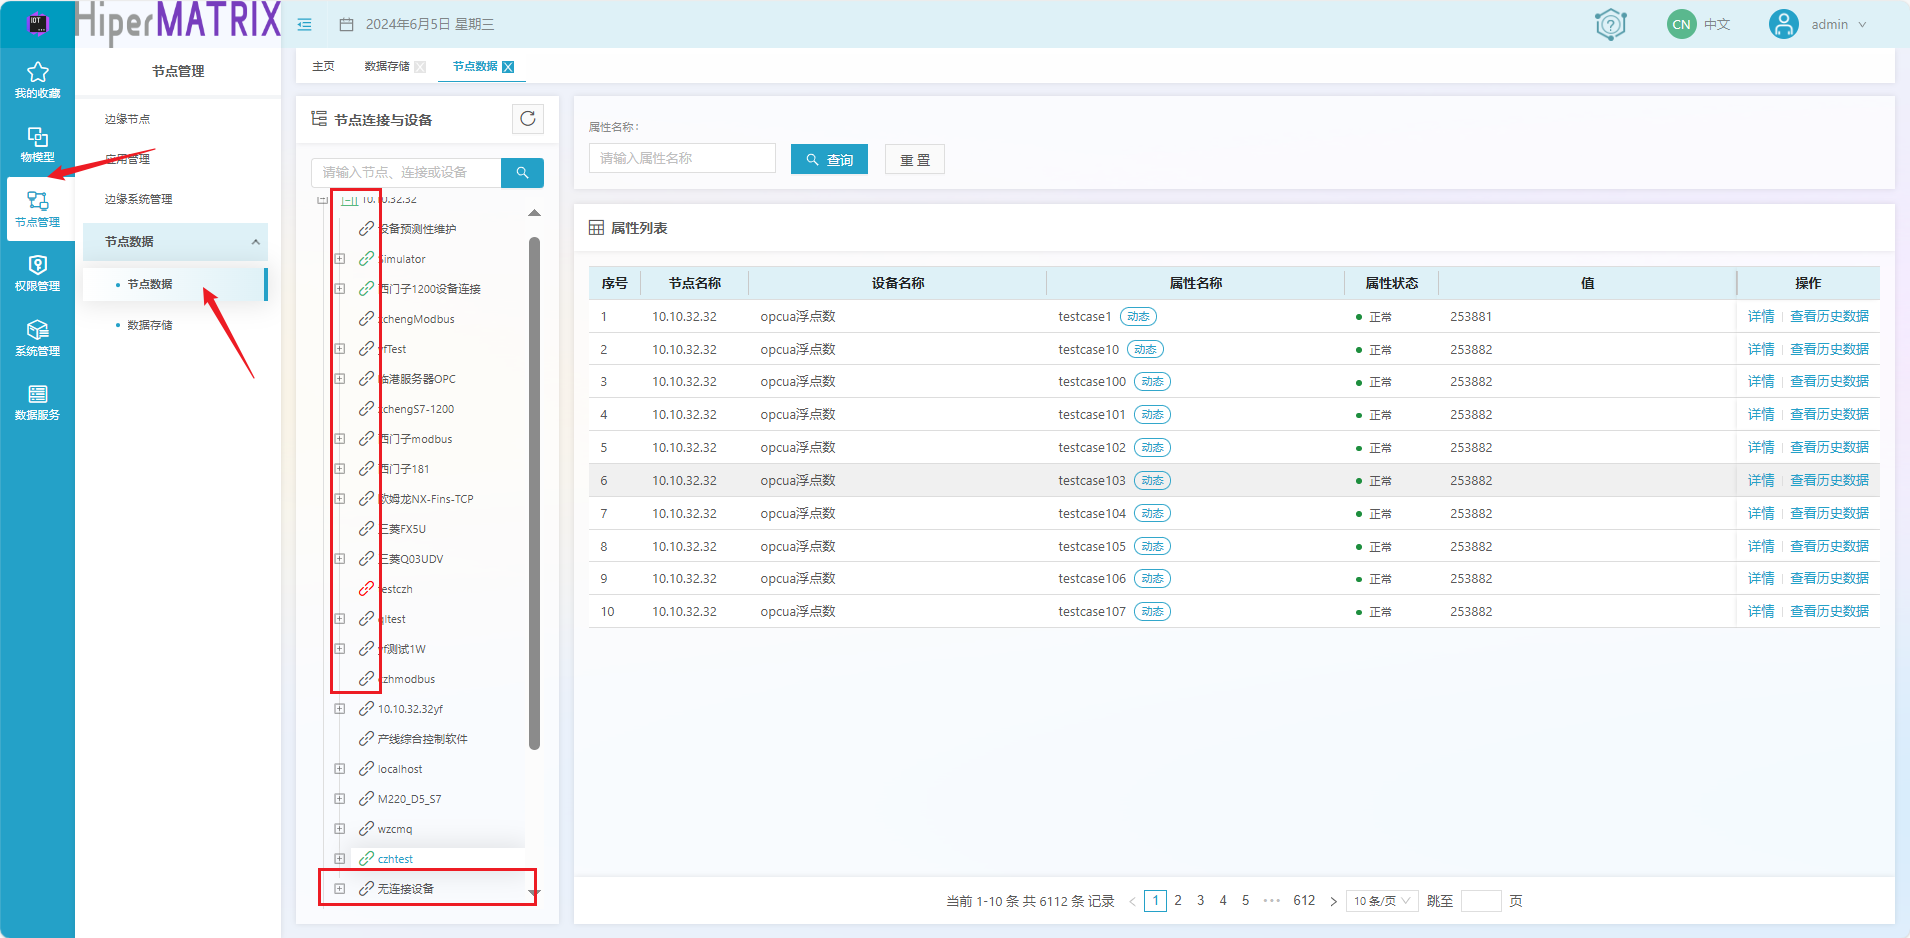Go to page 2

pyautogui.click(x=1178, y=901)
